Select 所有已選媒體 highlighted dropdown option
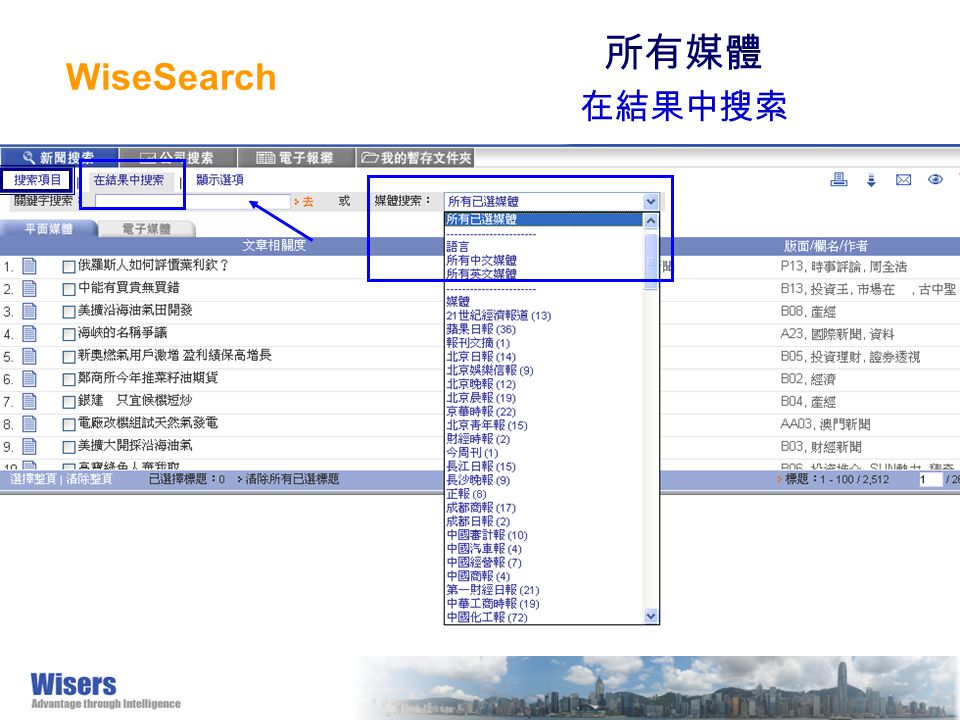The height and width of the screenshot is (720, 960). pyautogui.click(x=544, y=219)
